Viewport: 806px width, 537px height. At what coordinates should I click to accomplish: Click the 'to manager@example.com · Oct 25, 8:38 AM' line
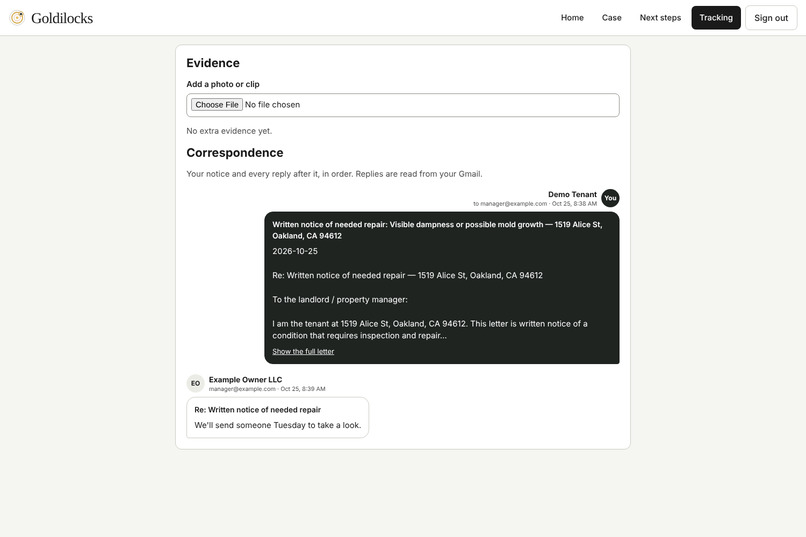tap(535, 203)
